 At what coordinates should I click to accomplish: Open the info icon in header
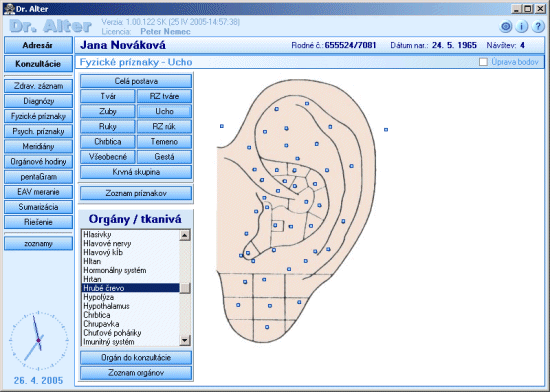coord(522,27)
